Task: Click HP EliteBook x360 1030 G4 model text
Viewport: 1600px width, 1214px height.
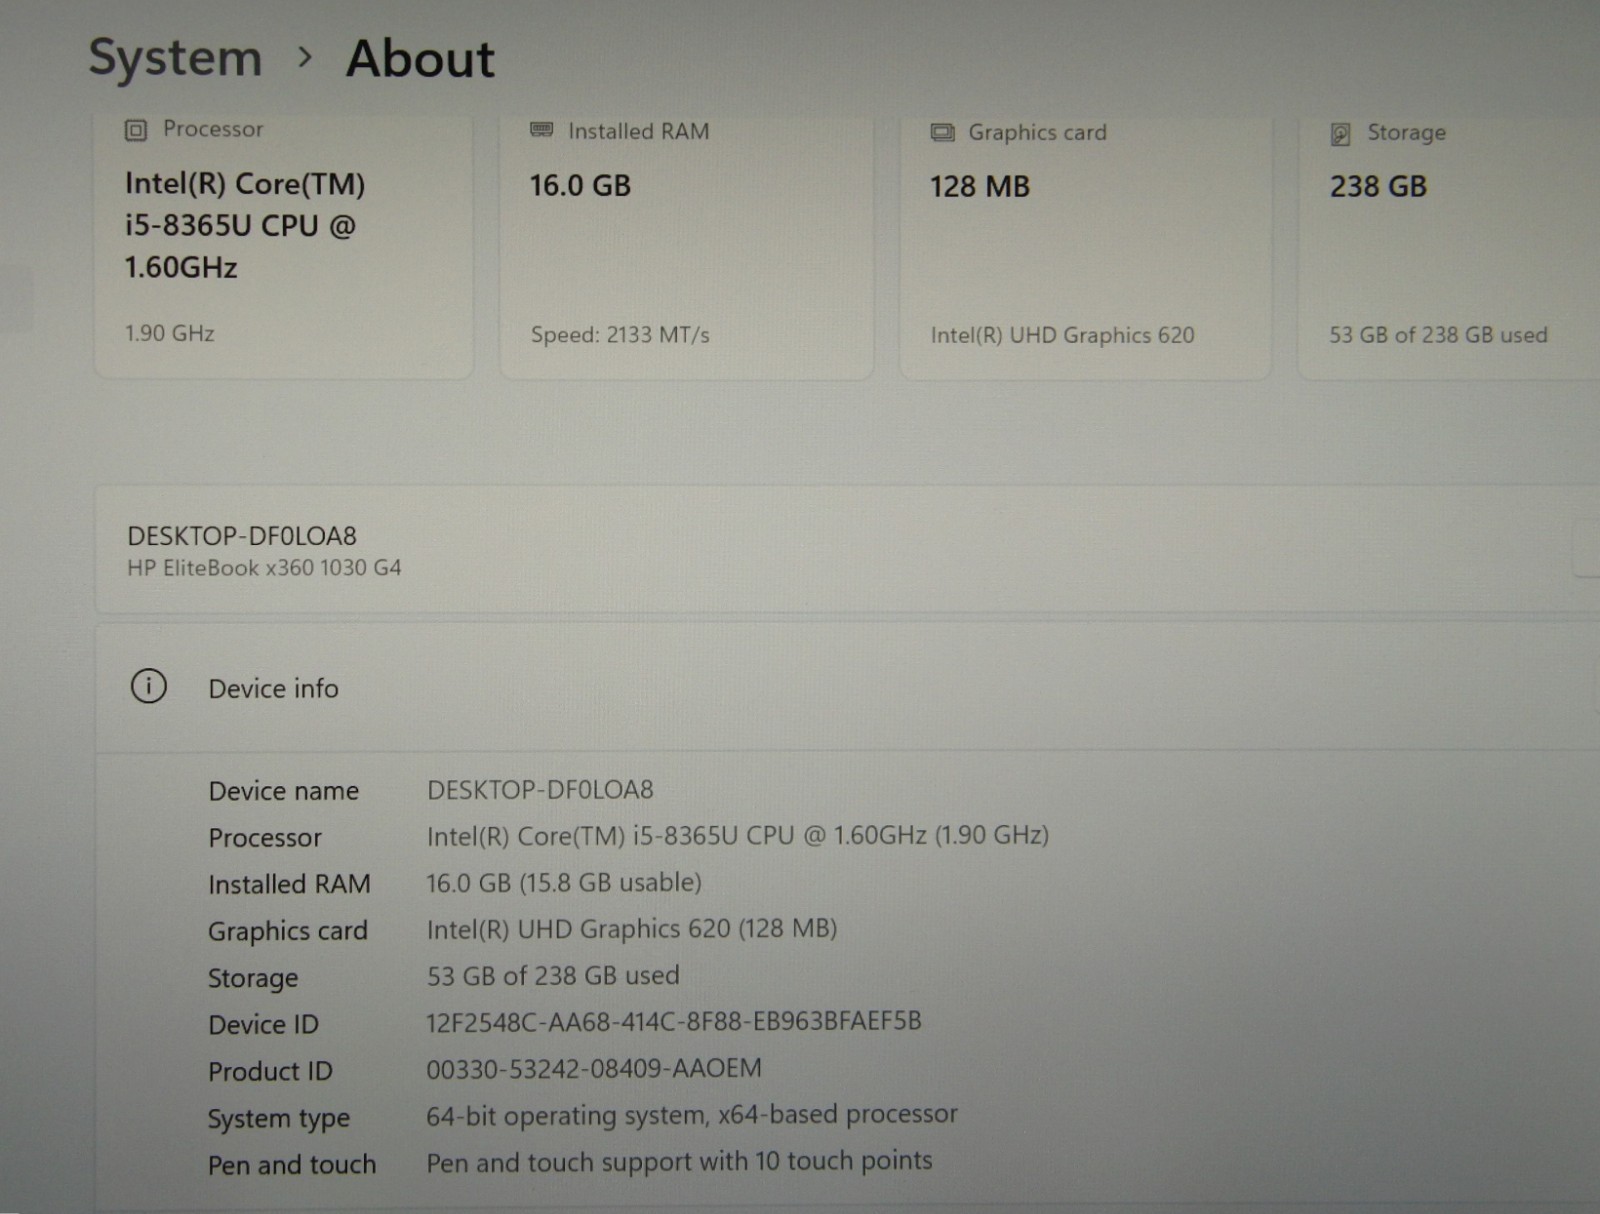Action: pos(264,568)
